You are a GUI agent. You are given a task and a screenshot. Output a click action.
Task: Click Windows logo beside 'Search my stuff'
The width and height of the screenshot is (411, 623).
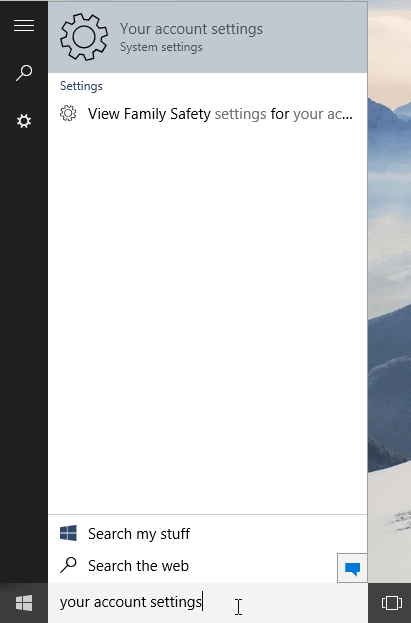point(68,533)
